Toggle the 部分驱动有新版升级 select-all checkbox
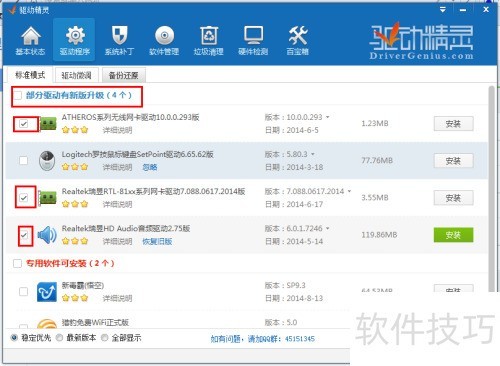 pos(18,96)
